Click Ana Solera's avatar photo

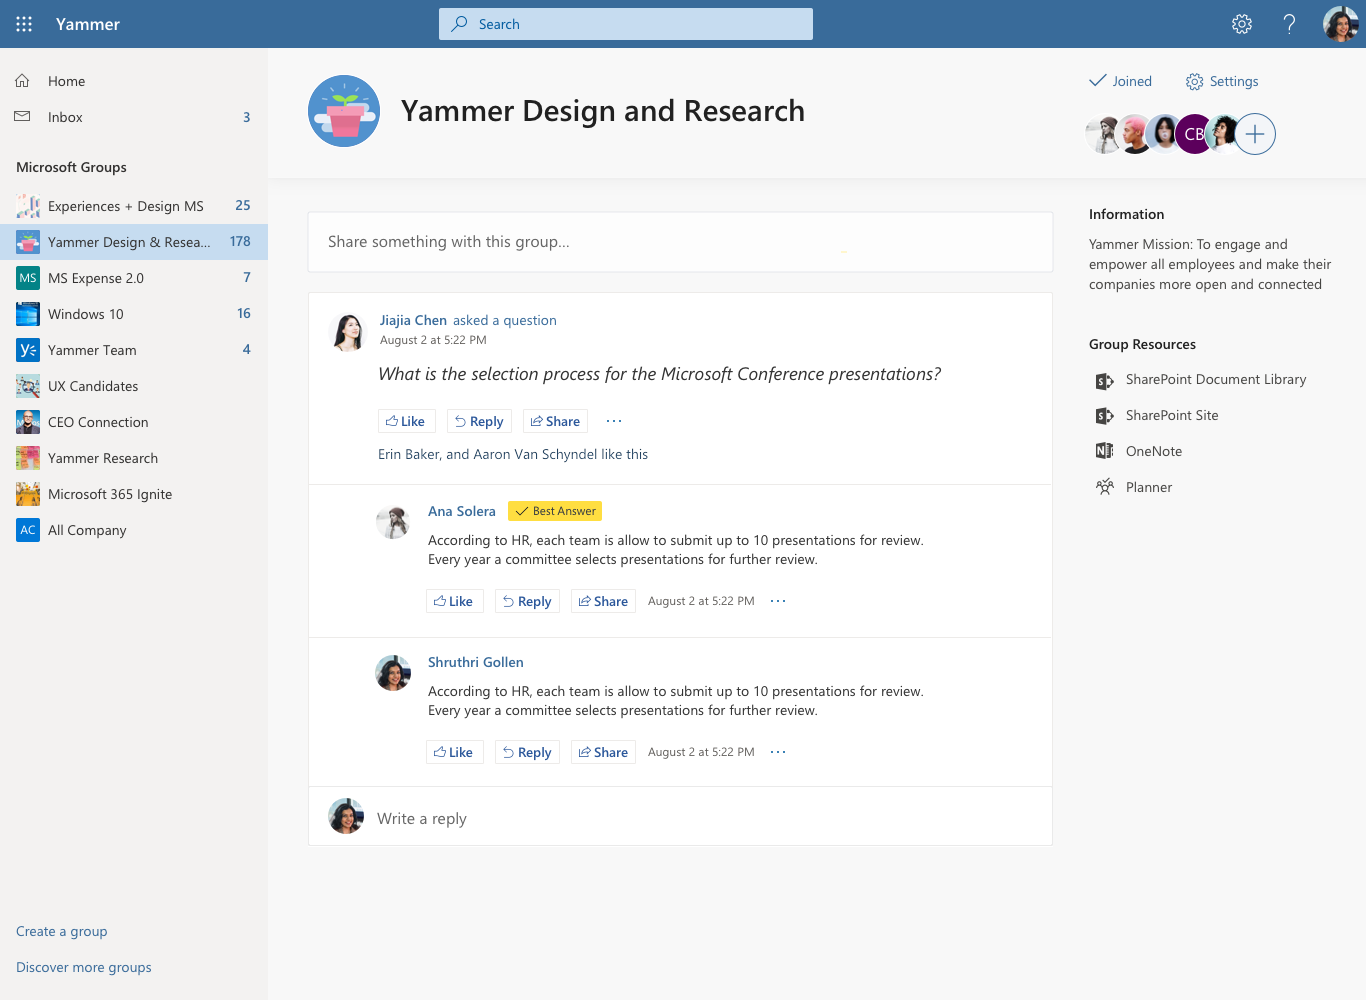393,522
